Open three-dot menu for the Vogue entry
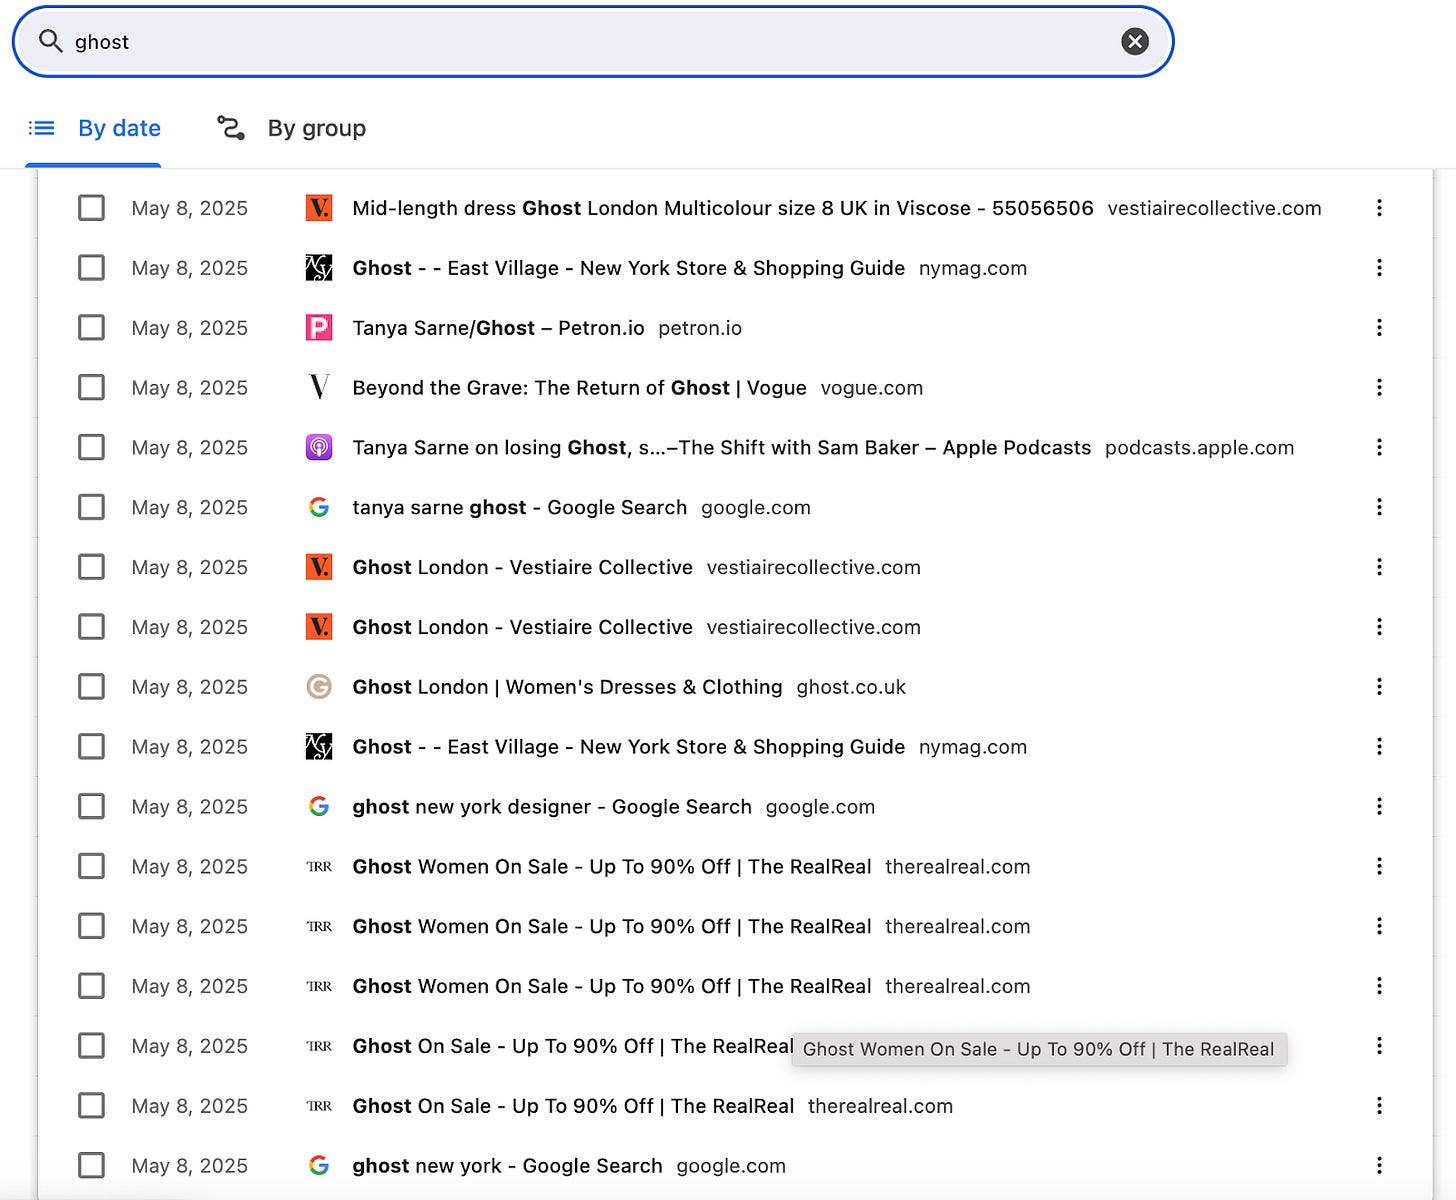 tap(1379, 388)
